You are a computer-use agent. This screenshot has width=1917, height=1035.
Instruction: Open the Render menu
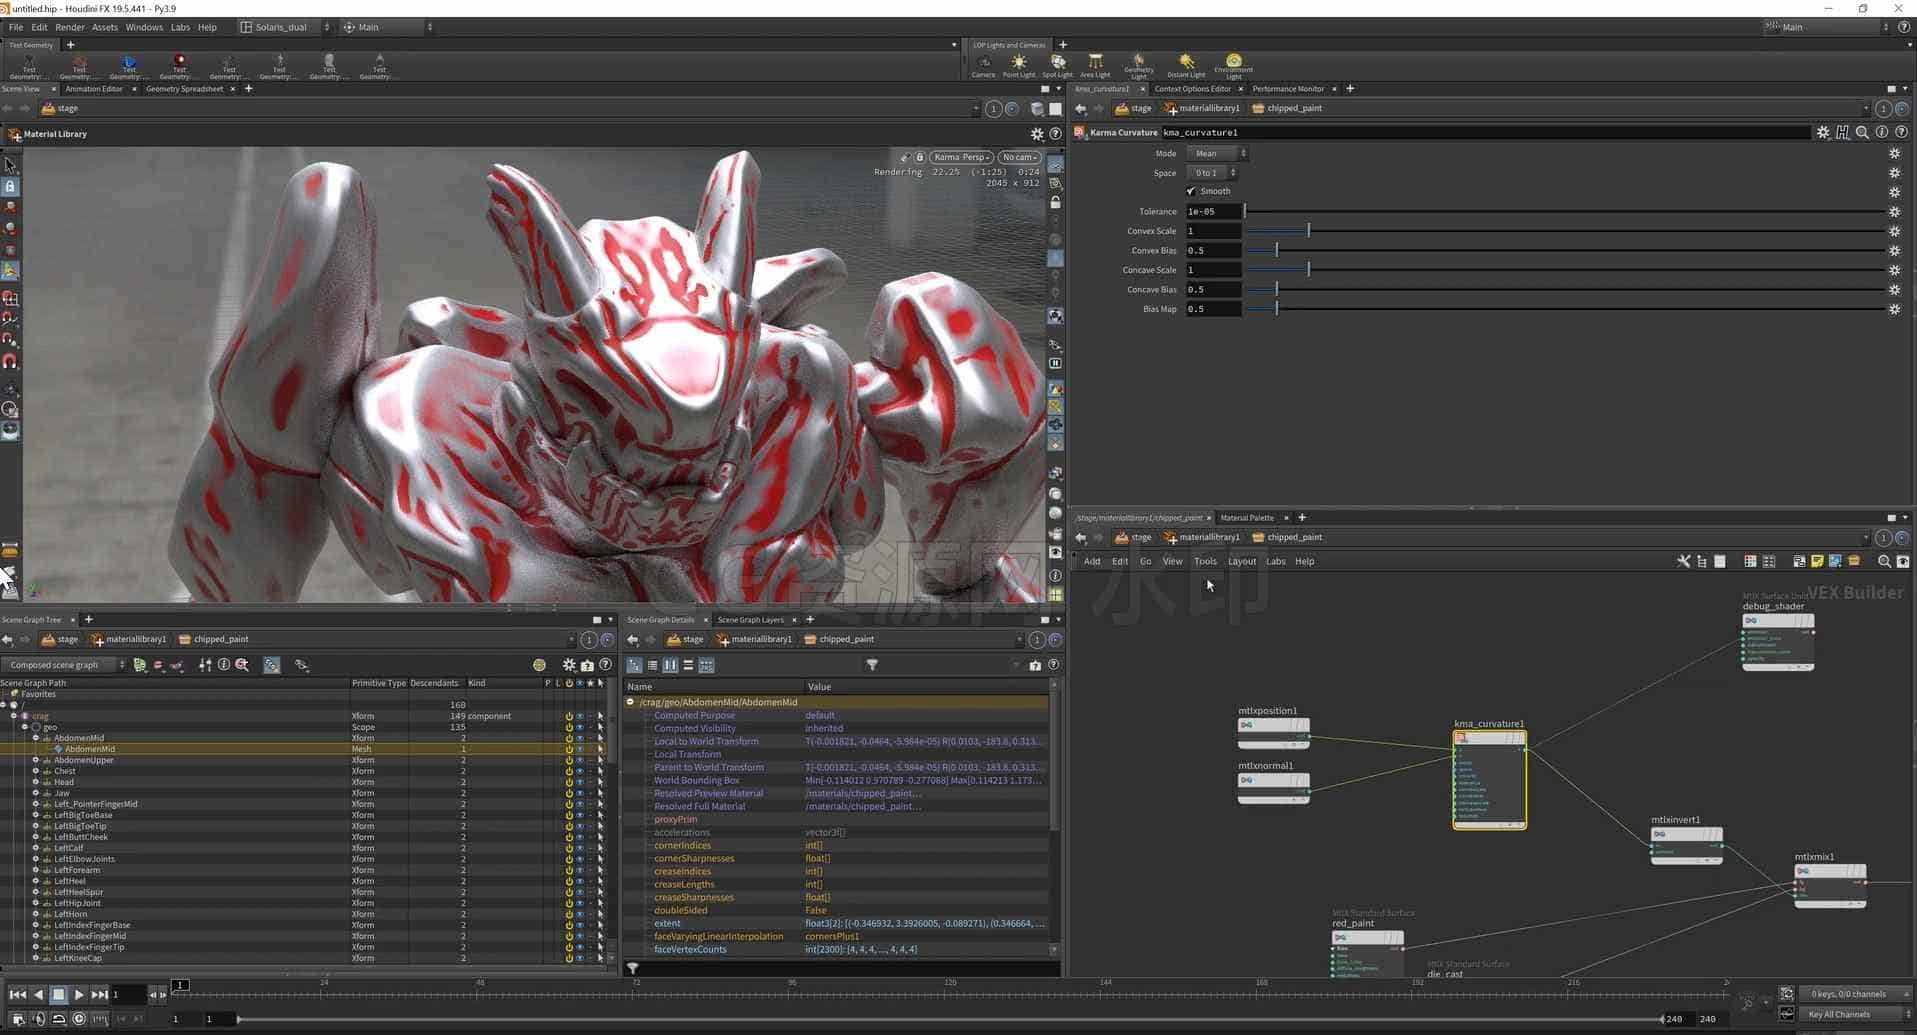[x=70, y=27]
